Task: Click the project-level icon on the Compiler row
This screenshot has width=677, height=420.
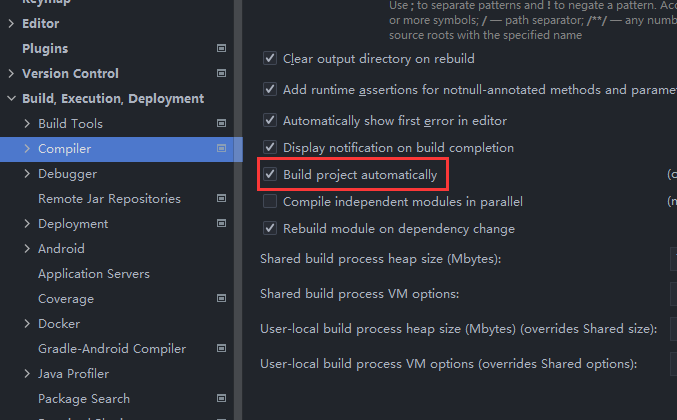Action: [221, 148]
